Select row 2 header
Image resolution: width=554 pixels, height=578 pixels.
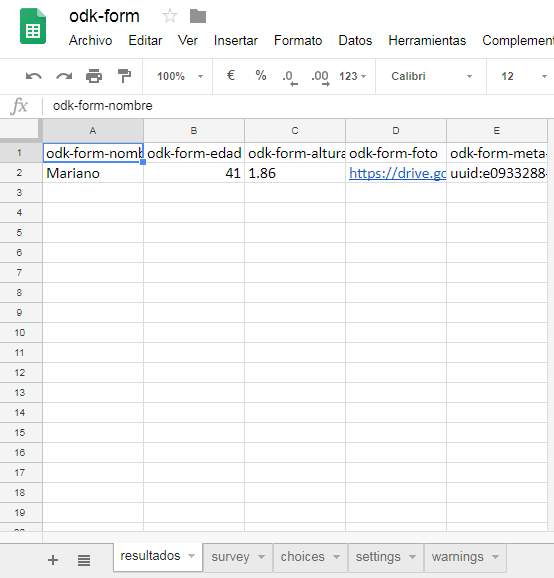point(20,173)
